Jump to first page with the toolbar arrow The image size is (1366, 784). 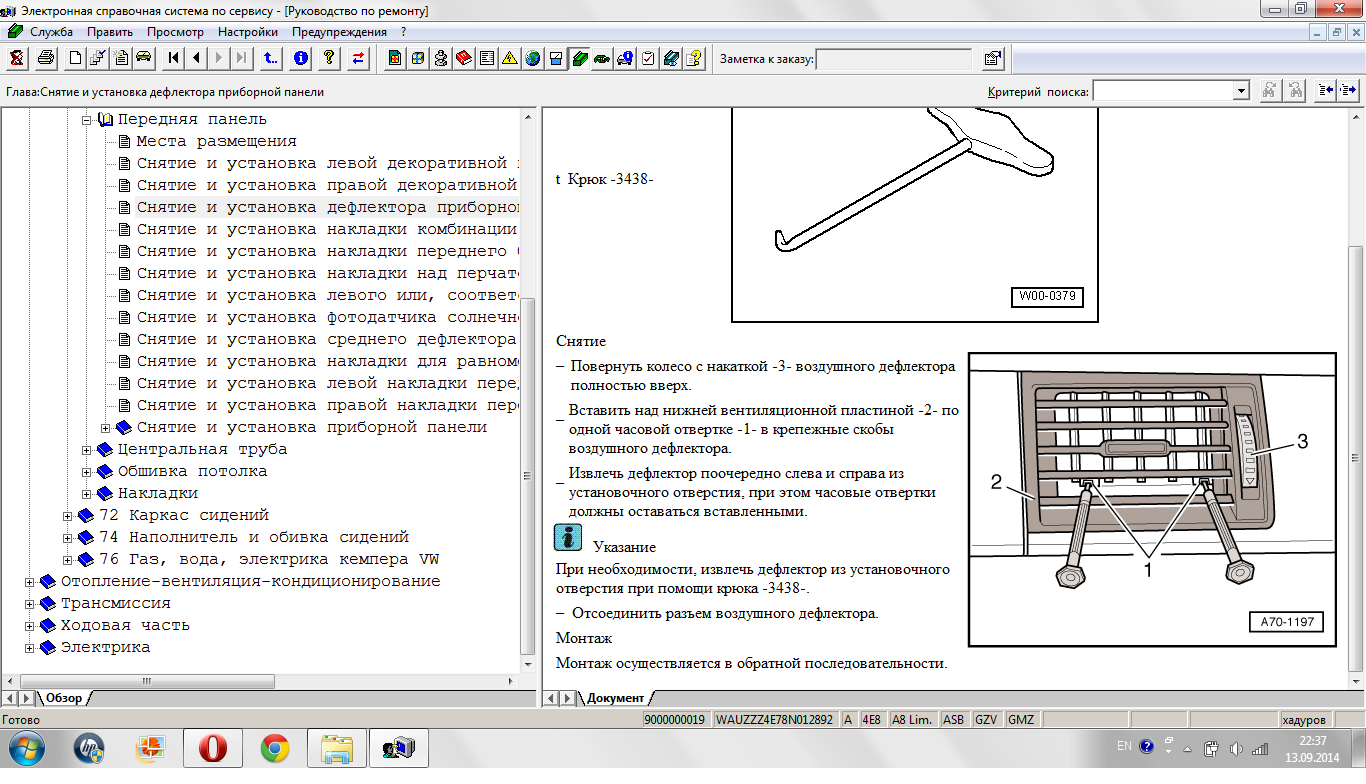[x=174, y=58]
